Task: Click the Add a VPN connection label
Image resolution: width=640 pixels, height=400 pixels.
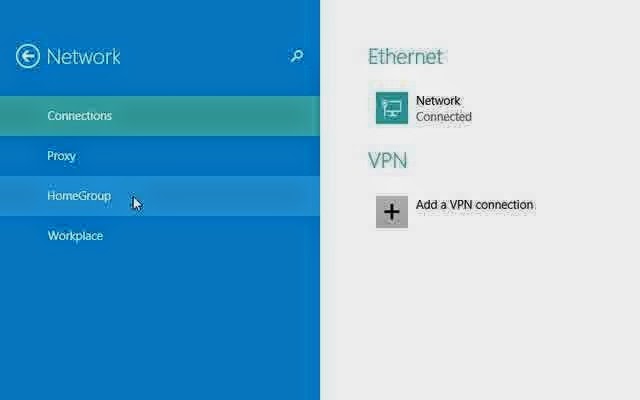Action: point(474,205)
